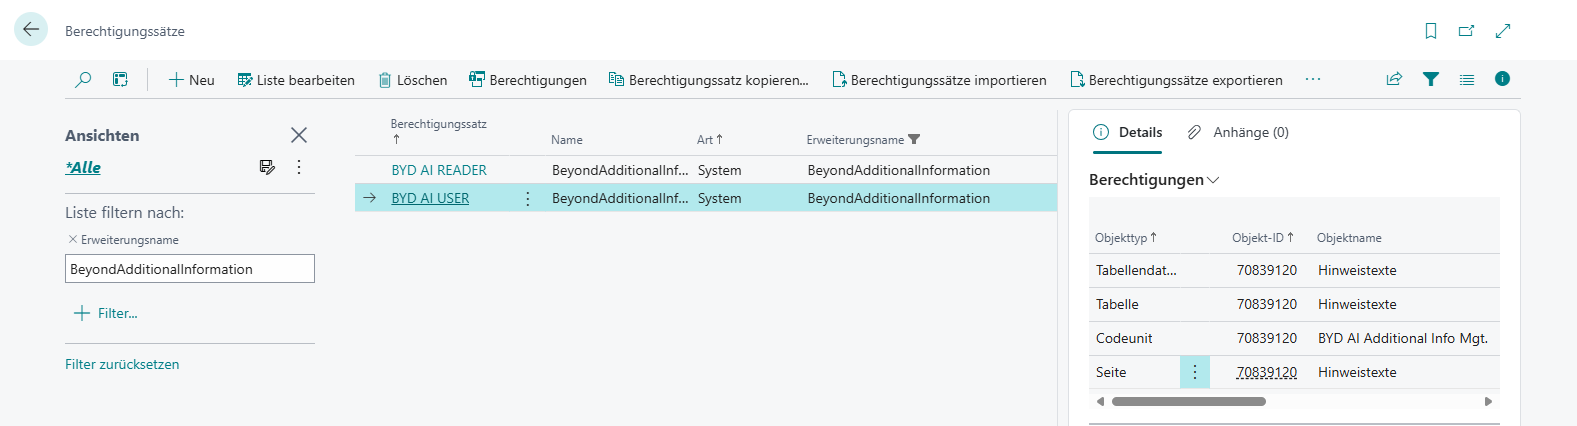Open the BYD AI READER link

coord(439,170)
